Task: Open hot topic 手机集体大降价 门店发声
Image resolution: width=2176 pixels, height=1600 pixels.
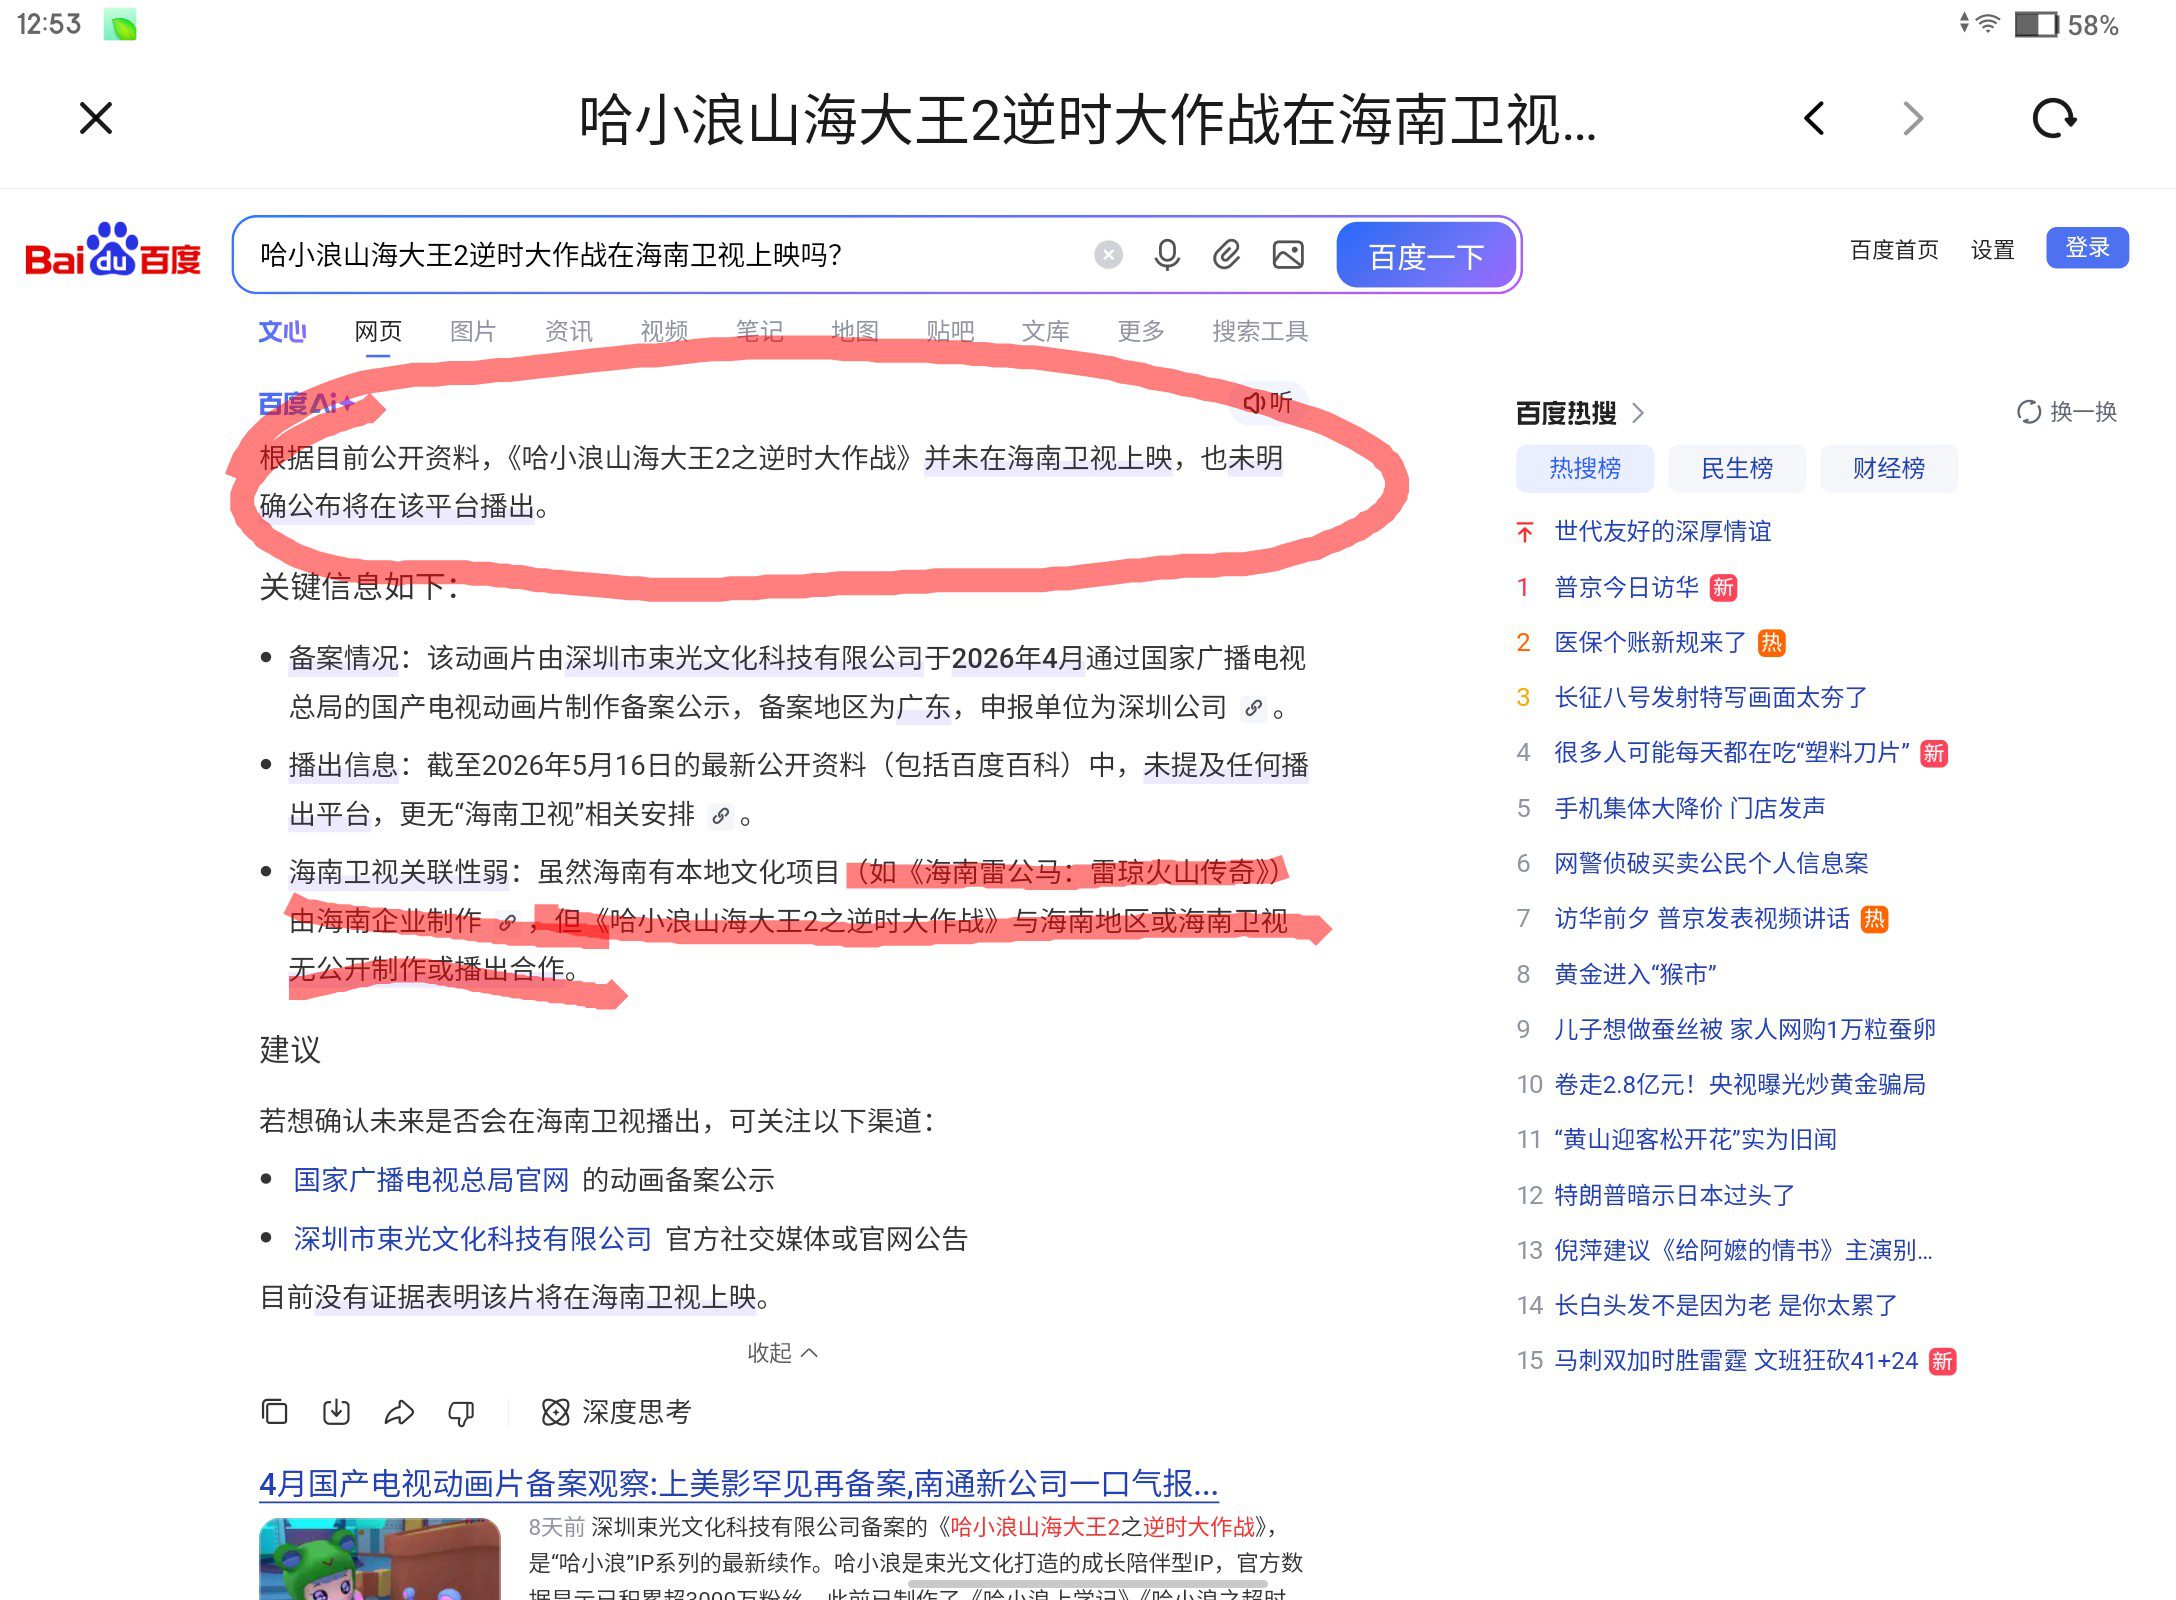Action: pyautogui.click(x=1689, y=808)
